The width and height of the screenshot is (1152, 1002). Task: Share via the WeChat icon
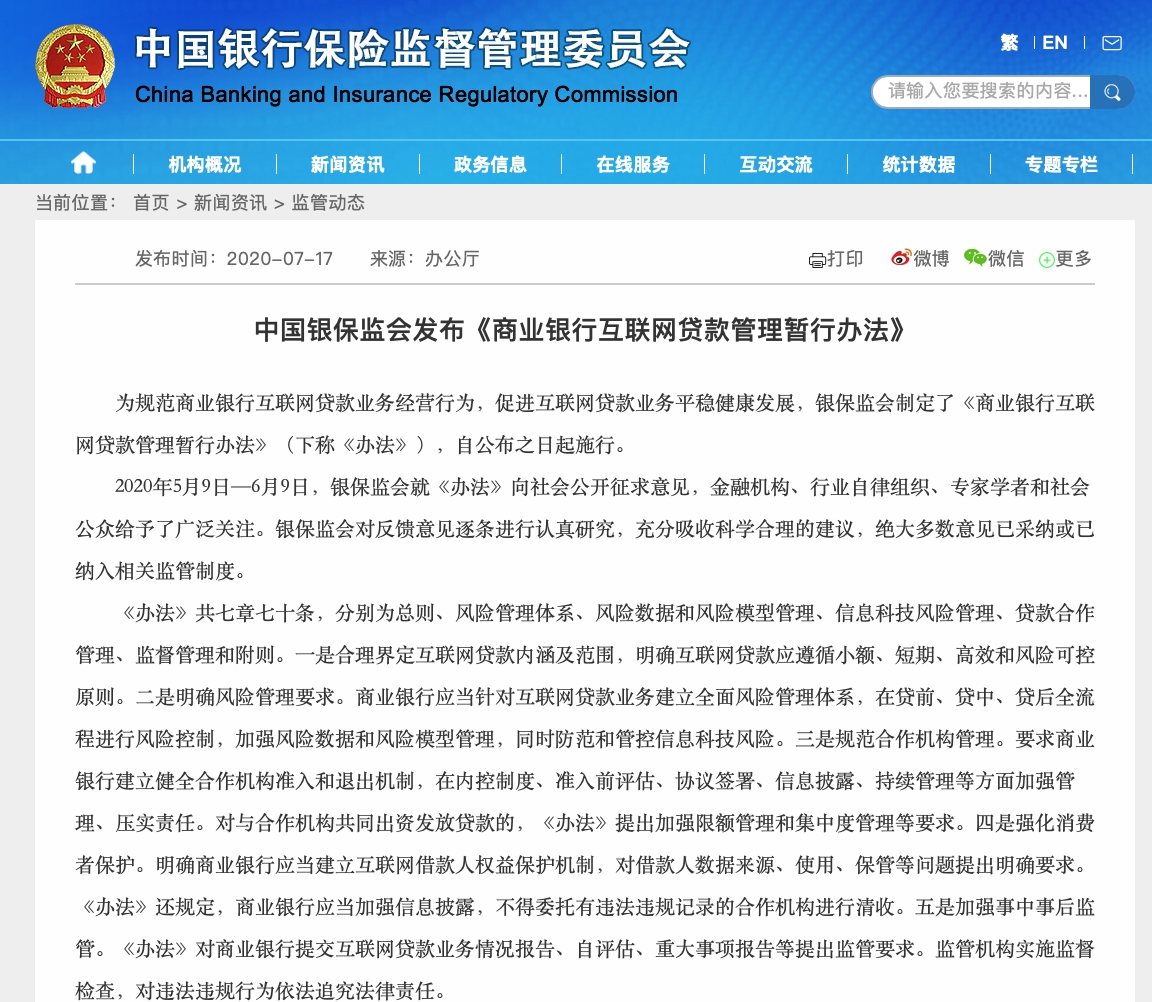(975, 258)
